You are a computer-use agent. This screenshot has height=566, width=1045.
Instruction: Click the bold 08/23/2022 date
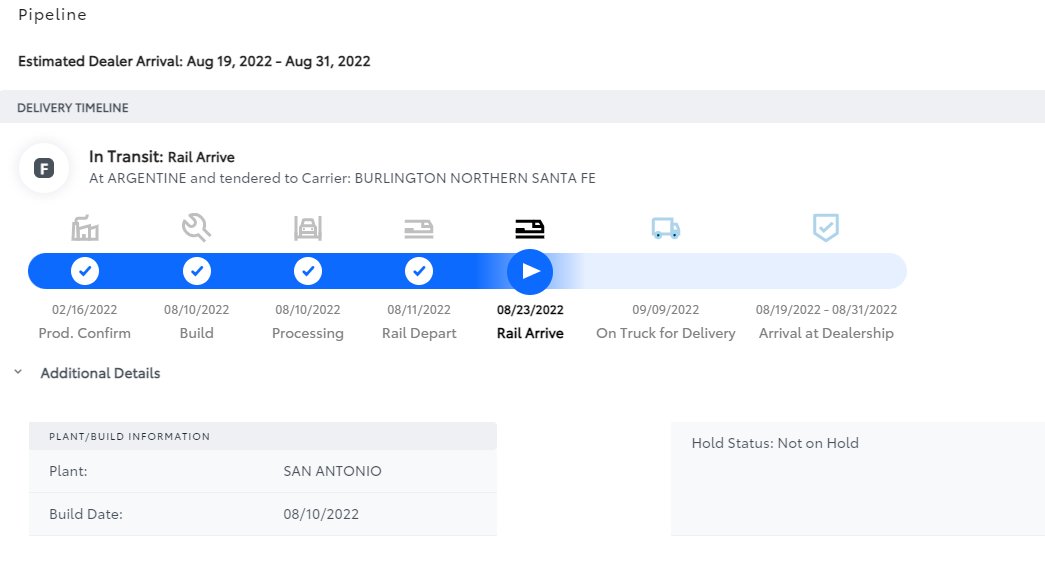[x=530, y=310]
